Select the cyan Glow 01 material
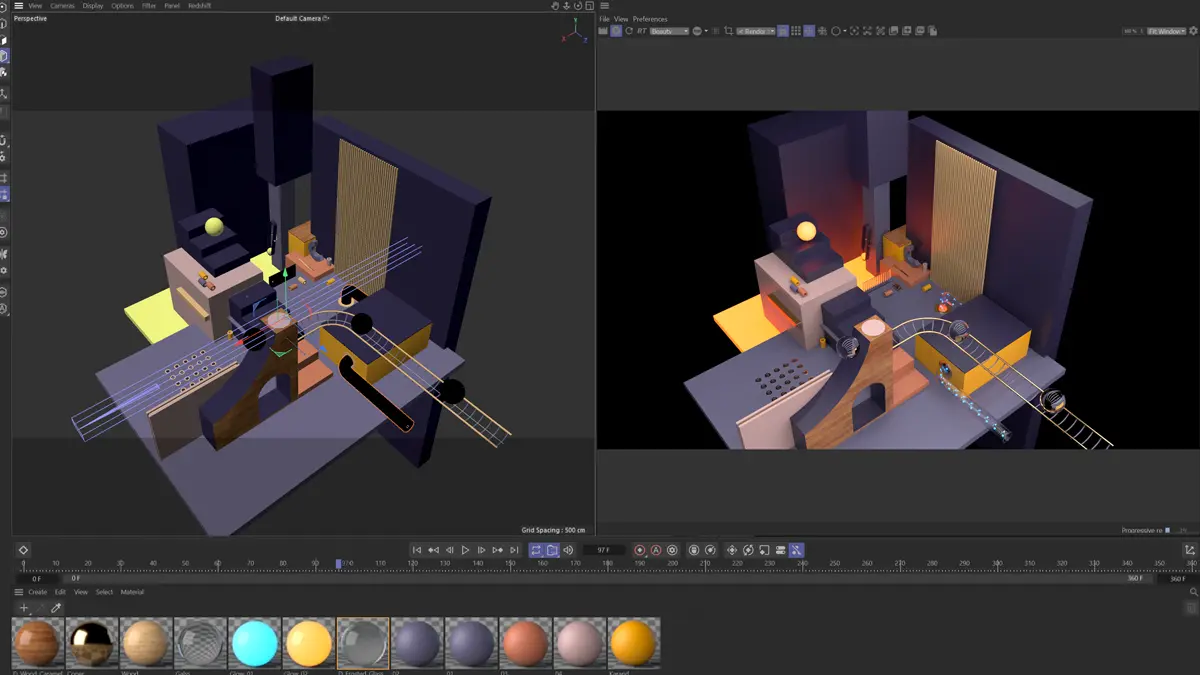Screen dimensions: 1200x675 coord(254,643)
